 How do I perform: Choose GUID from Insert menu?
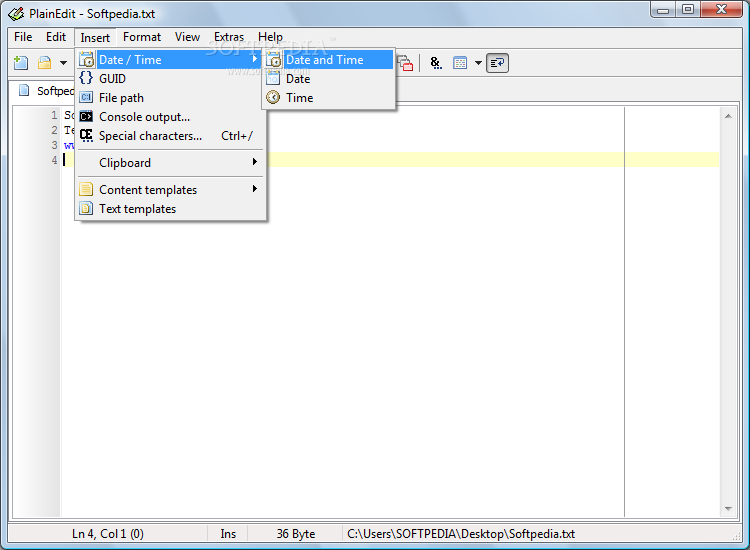(x=169, y=79)
